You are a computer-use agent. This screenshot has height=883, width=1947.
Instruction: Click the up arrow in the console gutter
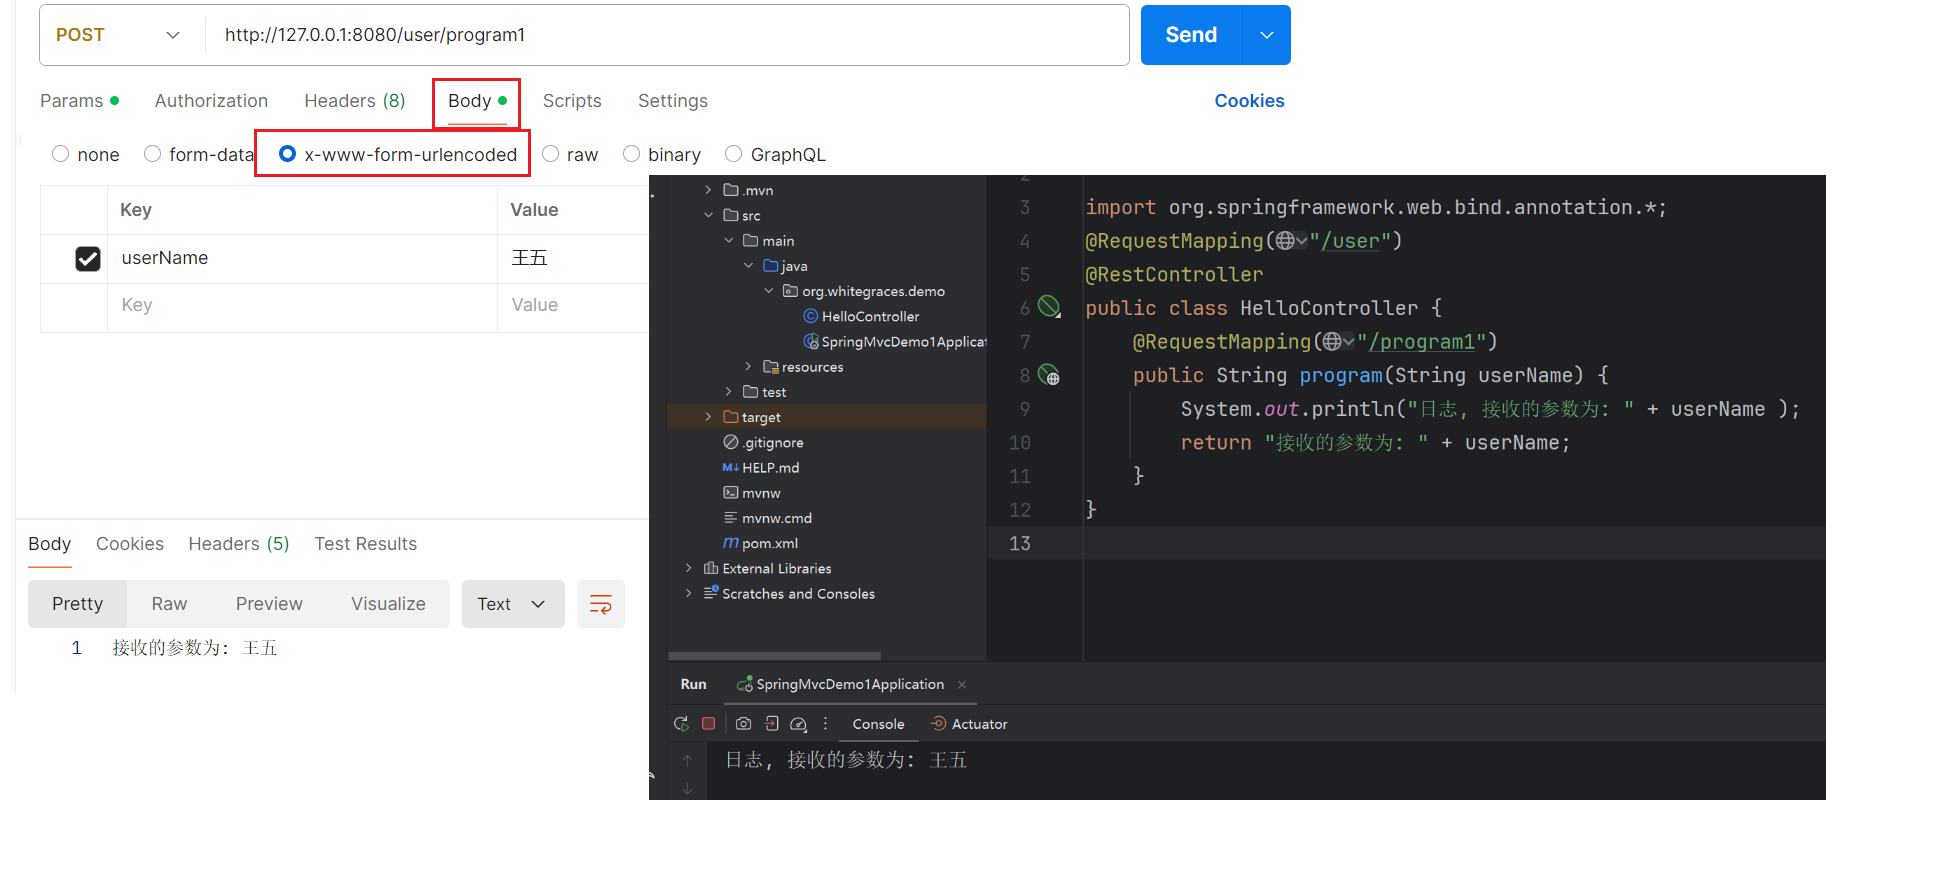click(x=687, y=761)
